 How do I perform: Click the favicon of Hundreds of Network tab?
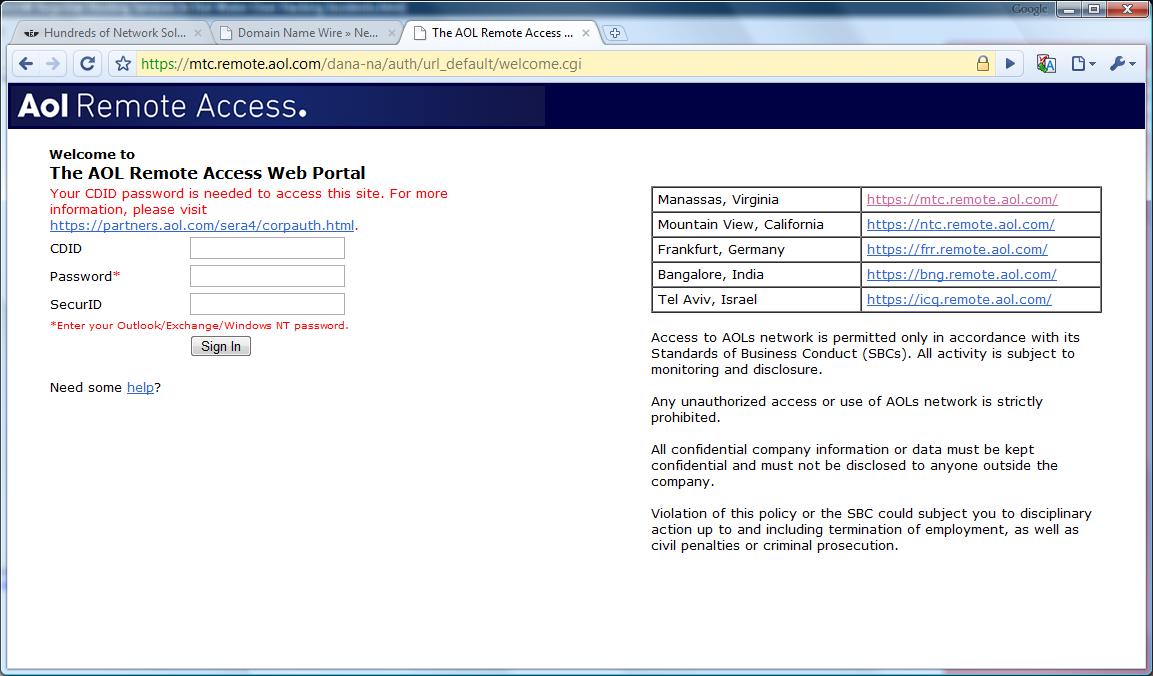[x=31, y=33]
